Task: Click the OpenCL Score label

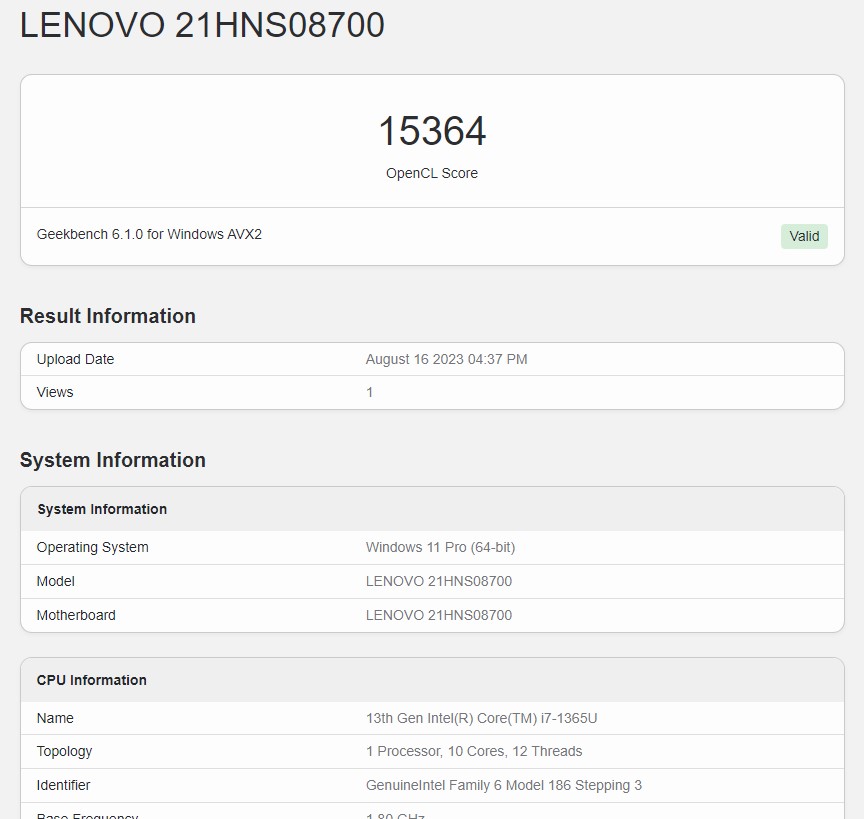Action: point(432,173)
